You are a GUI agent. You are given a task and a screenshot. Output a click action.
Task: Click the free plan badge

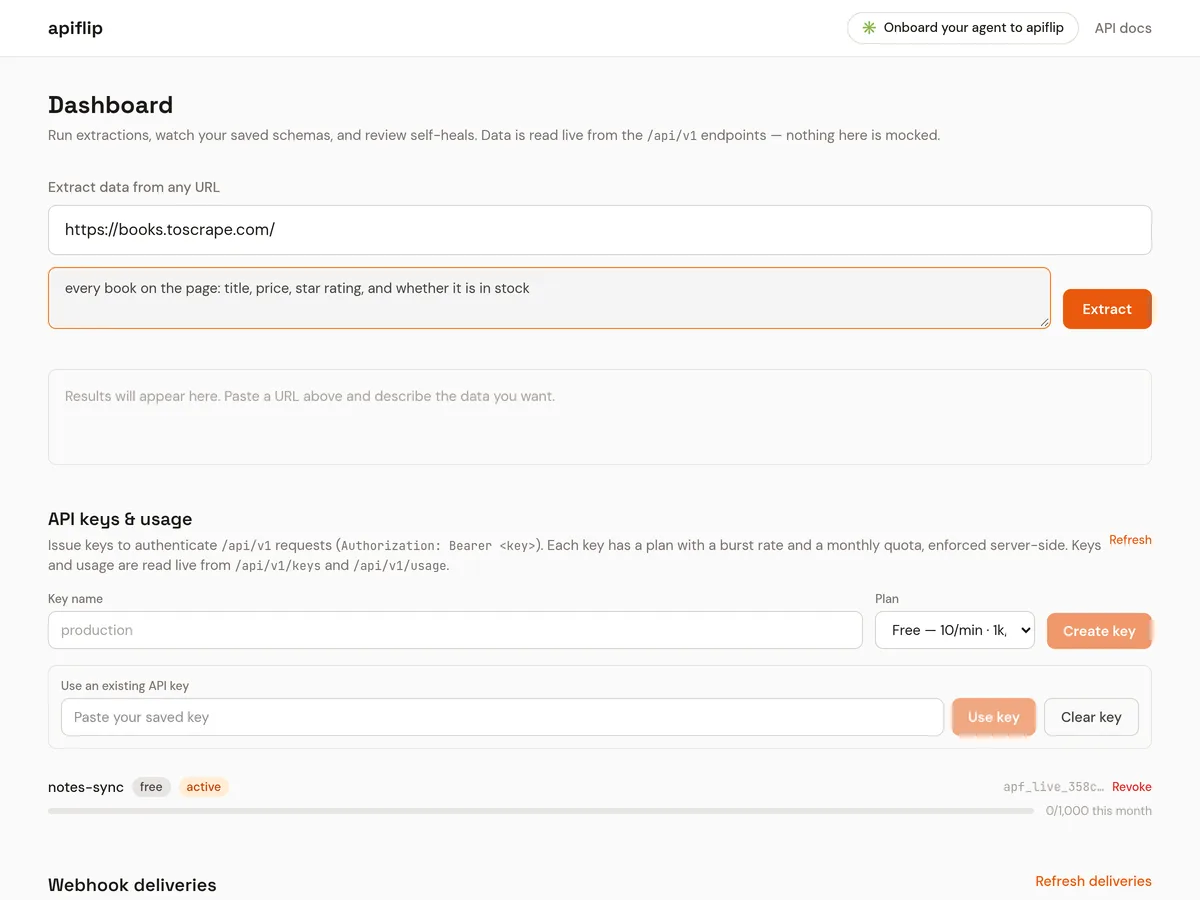tap(151, 787)
